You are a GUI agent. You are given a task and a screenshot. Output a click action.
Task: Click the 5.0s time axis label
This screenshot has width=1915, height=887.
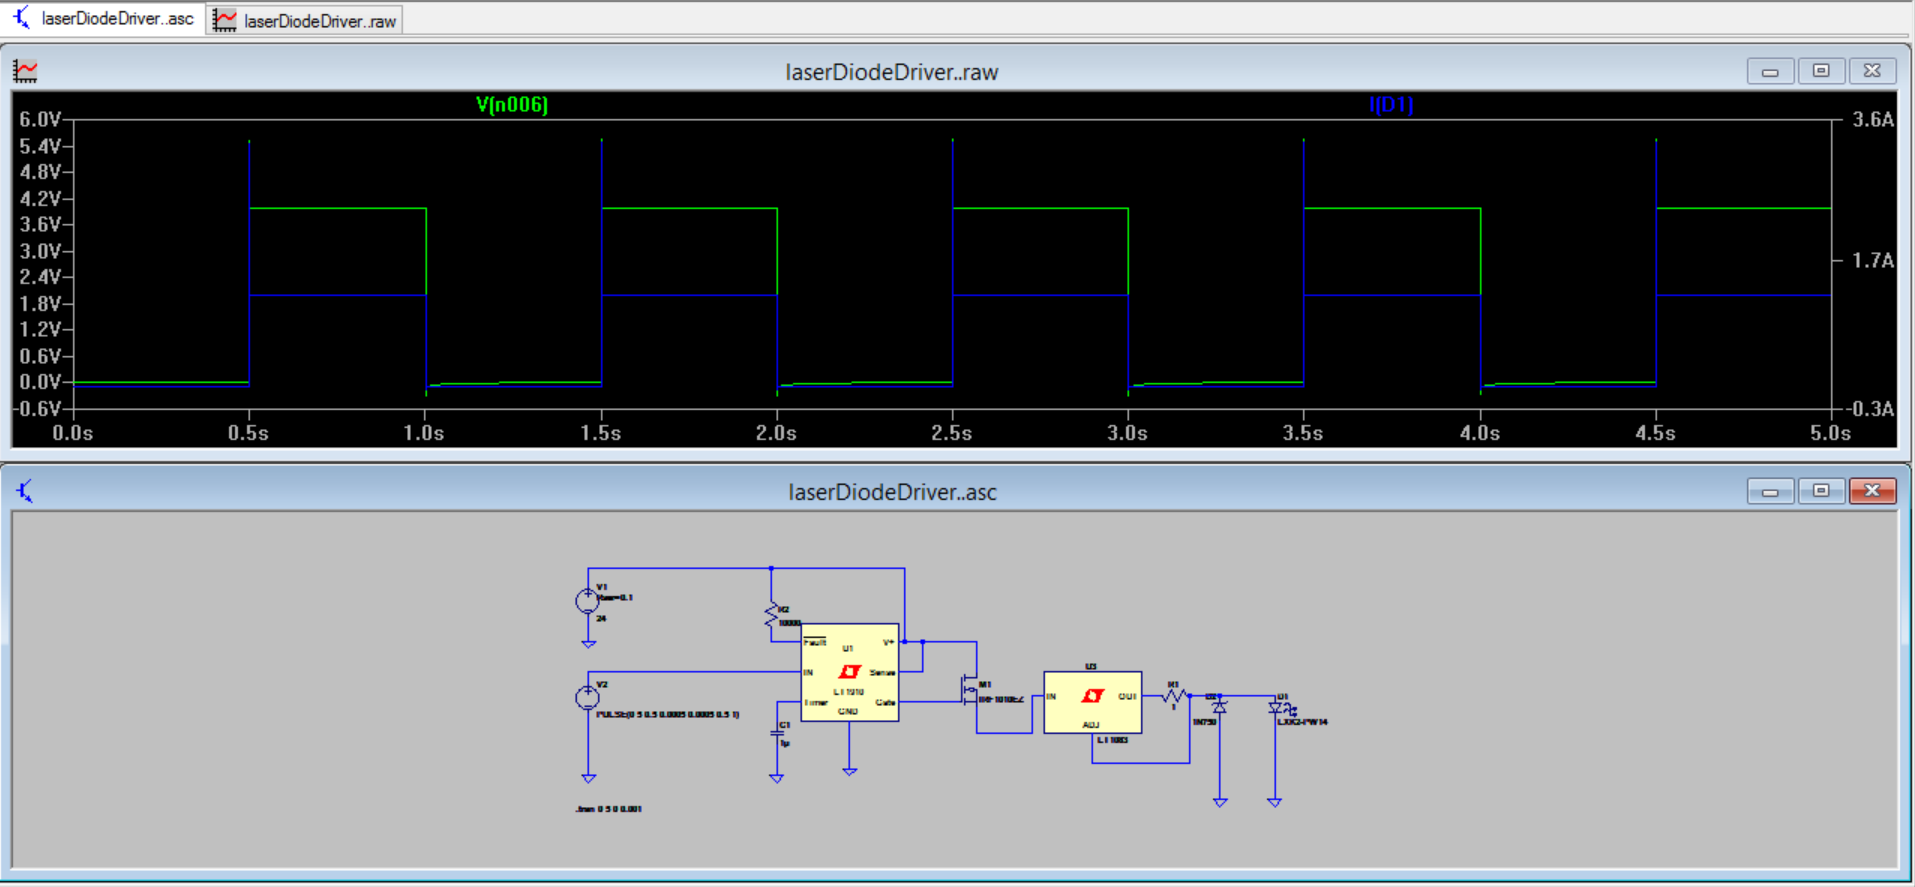pyautogui.click(x=1831, y=433)
